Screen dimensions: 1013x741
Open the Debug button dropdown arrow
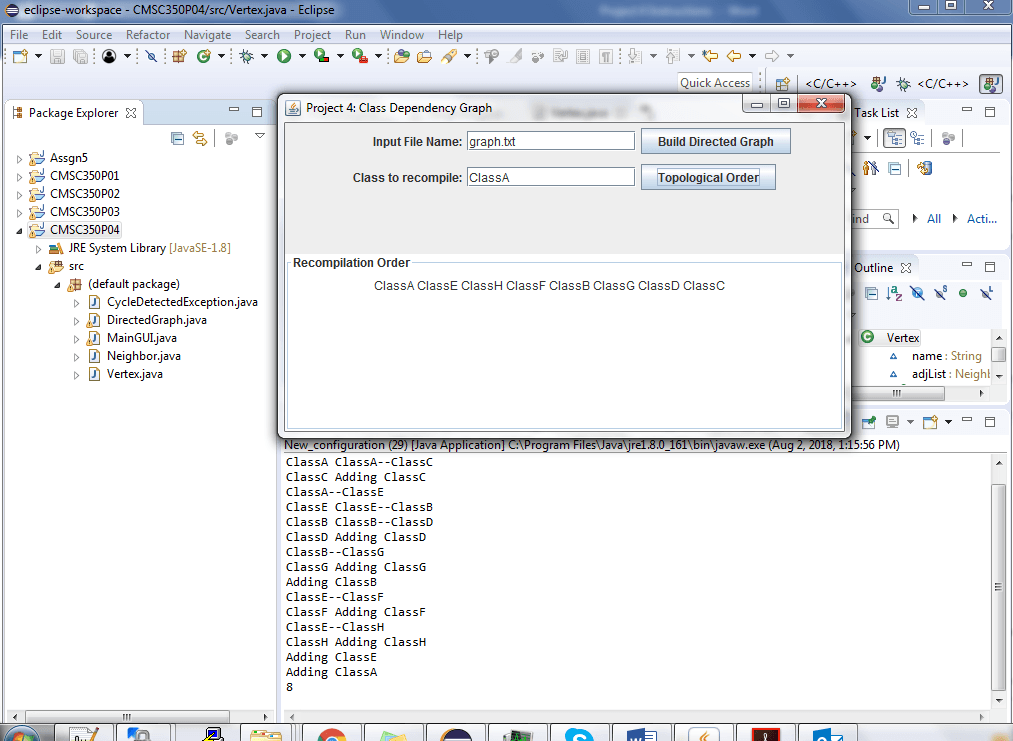pyautogui.click(x=264, y=56)
